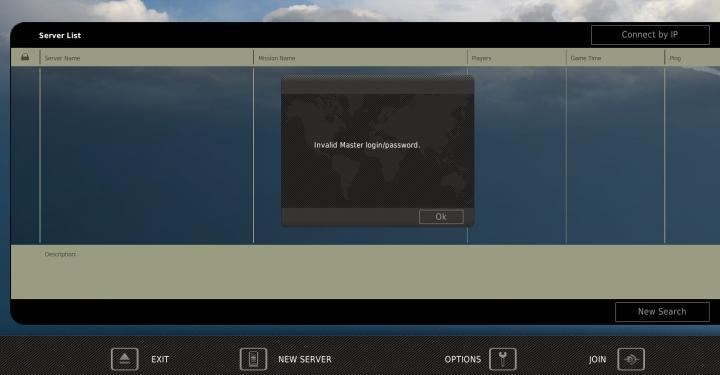Click the JOIN arrow icon
This screenshot has height=375, width=720.
pyautogui.click(x=631, y=359)
